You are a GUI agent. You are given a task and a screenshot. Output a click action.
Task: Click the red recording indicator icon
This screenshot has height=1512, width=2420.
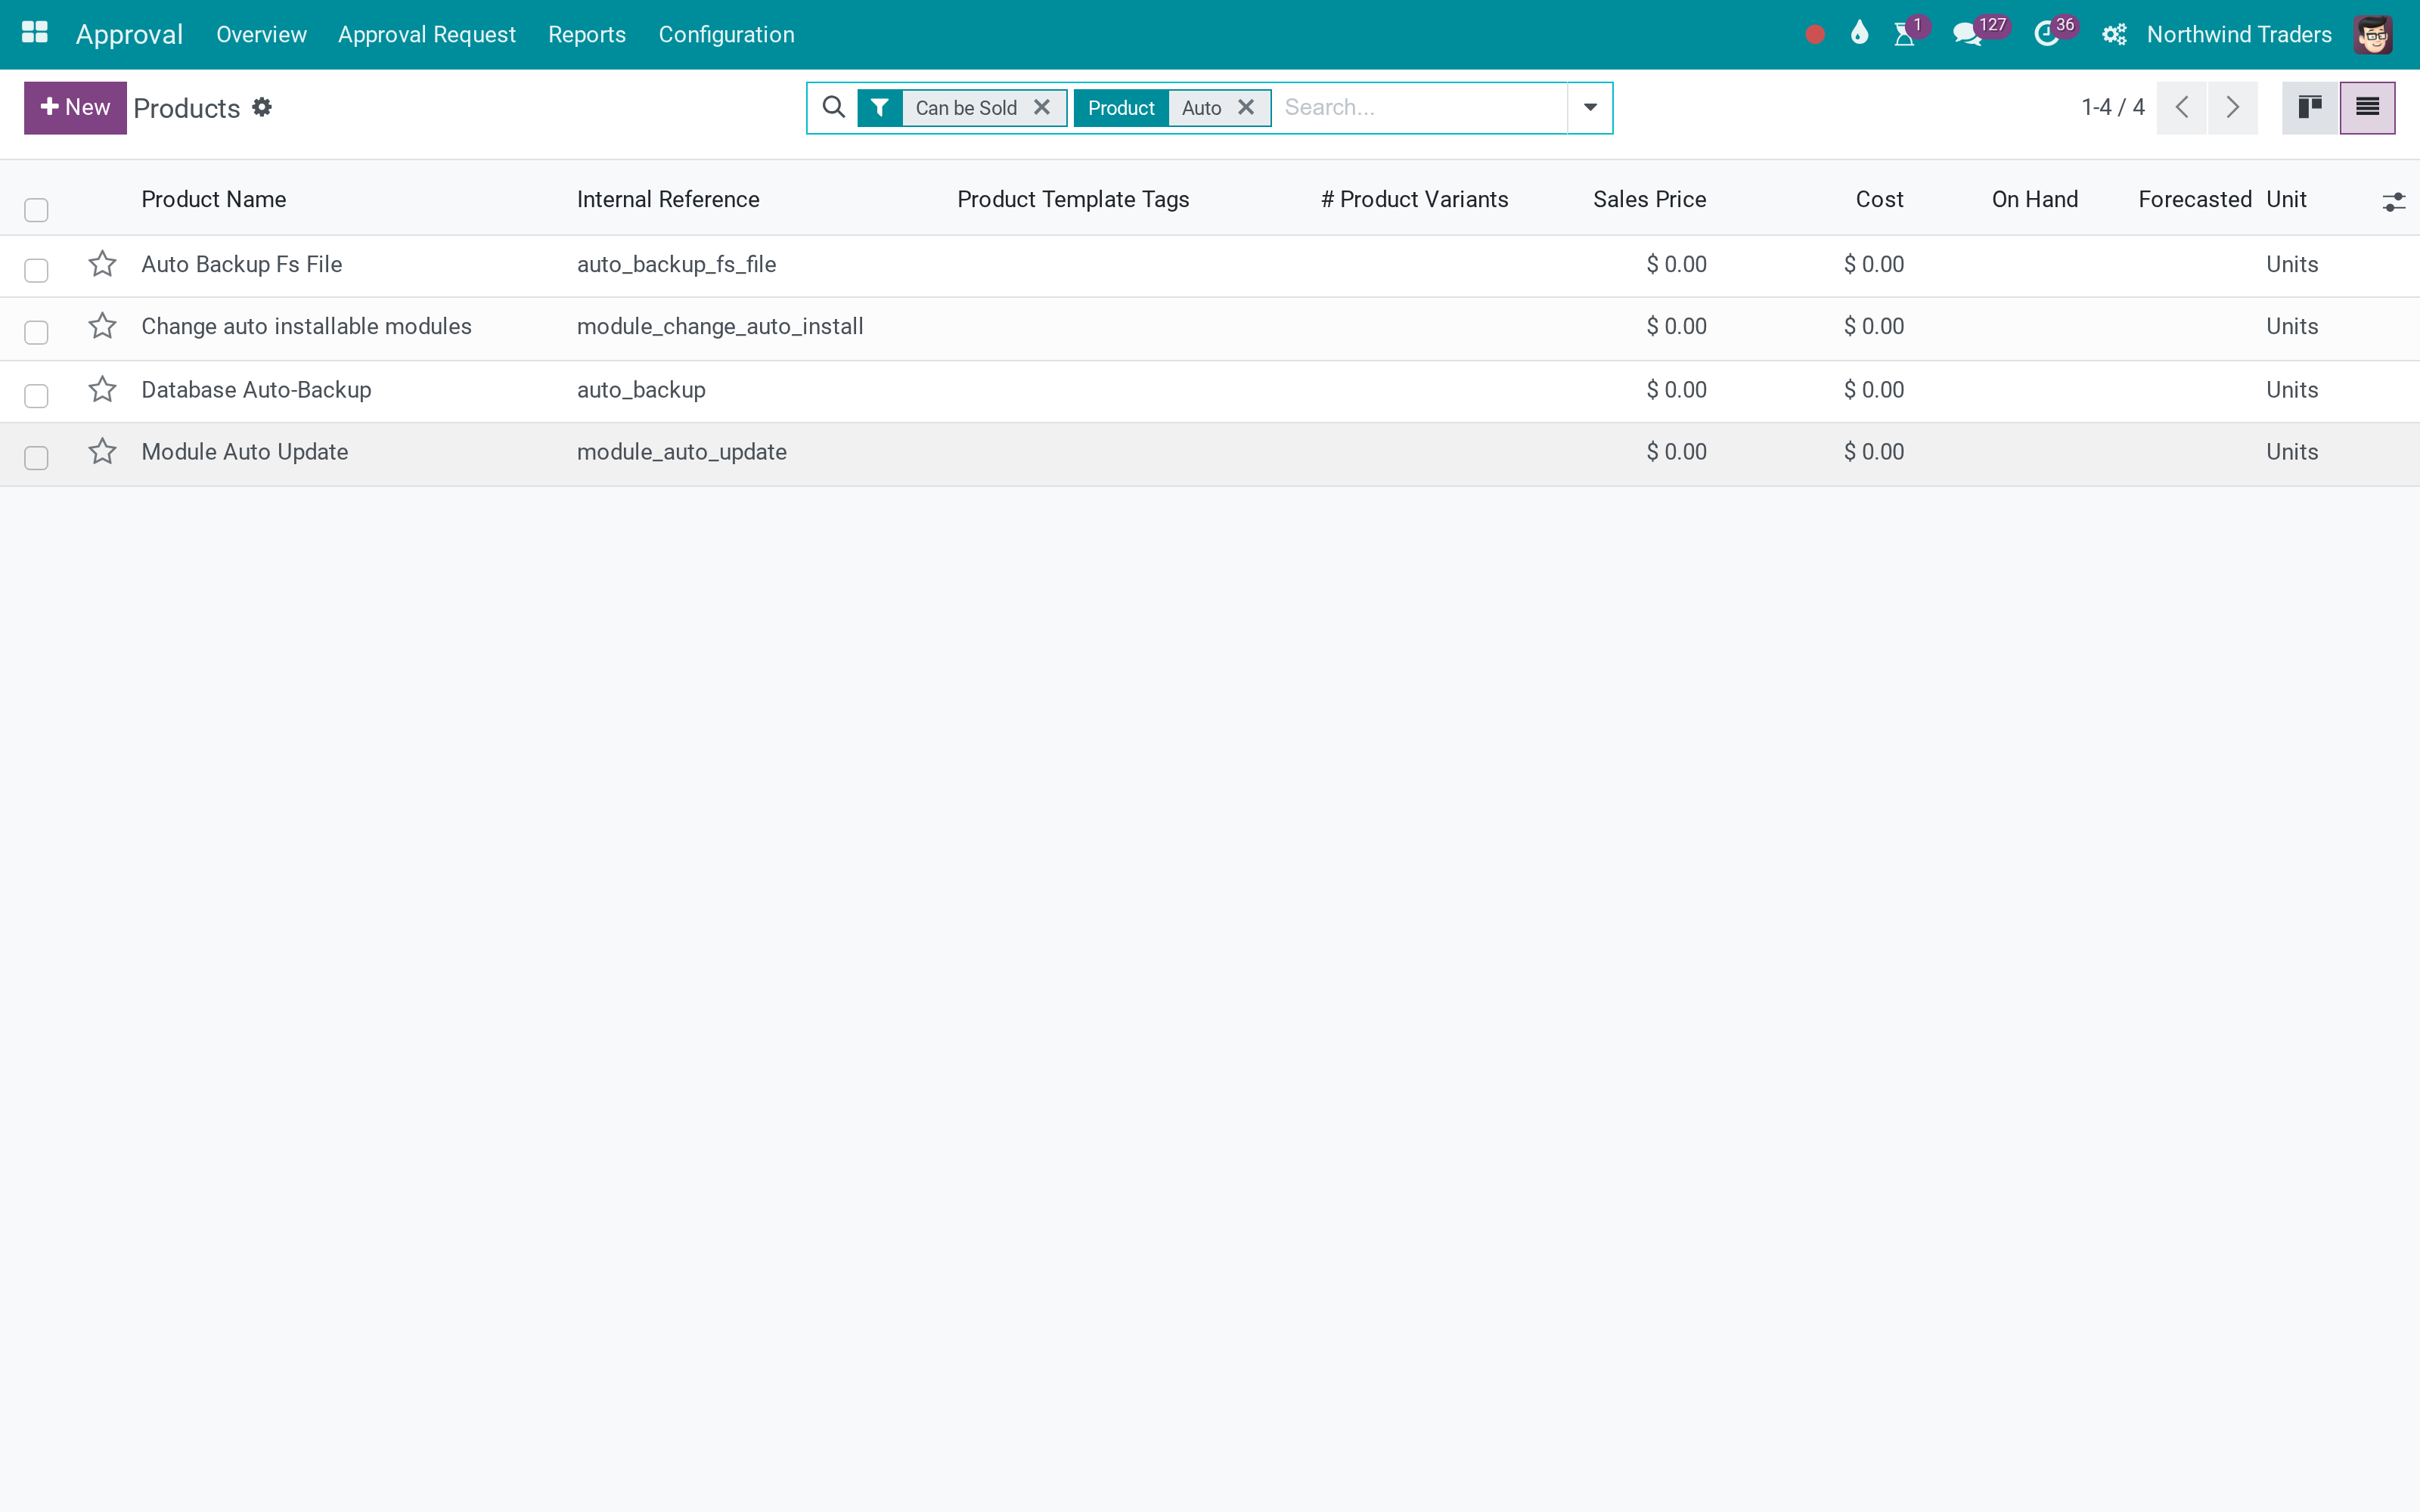pos(1815,35)
